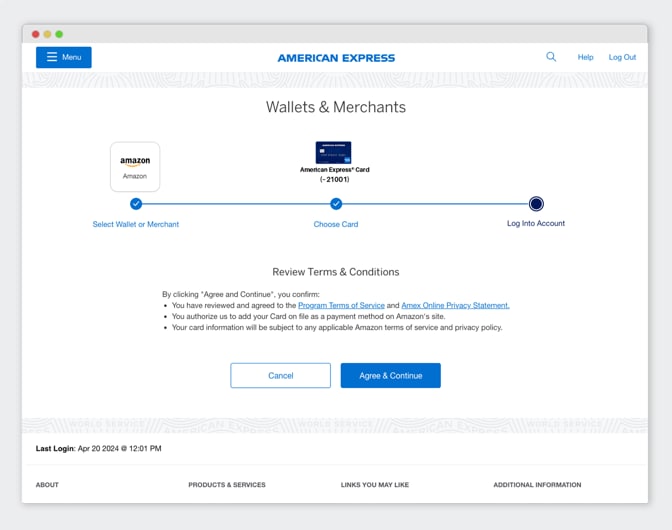The image size is (672, 530).
Task: Click the yellow minimize window dot
Action: (x=48, y=34)
